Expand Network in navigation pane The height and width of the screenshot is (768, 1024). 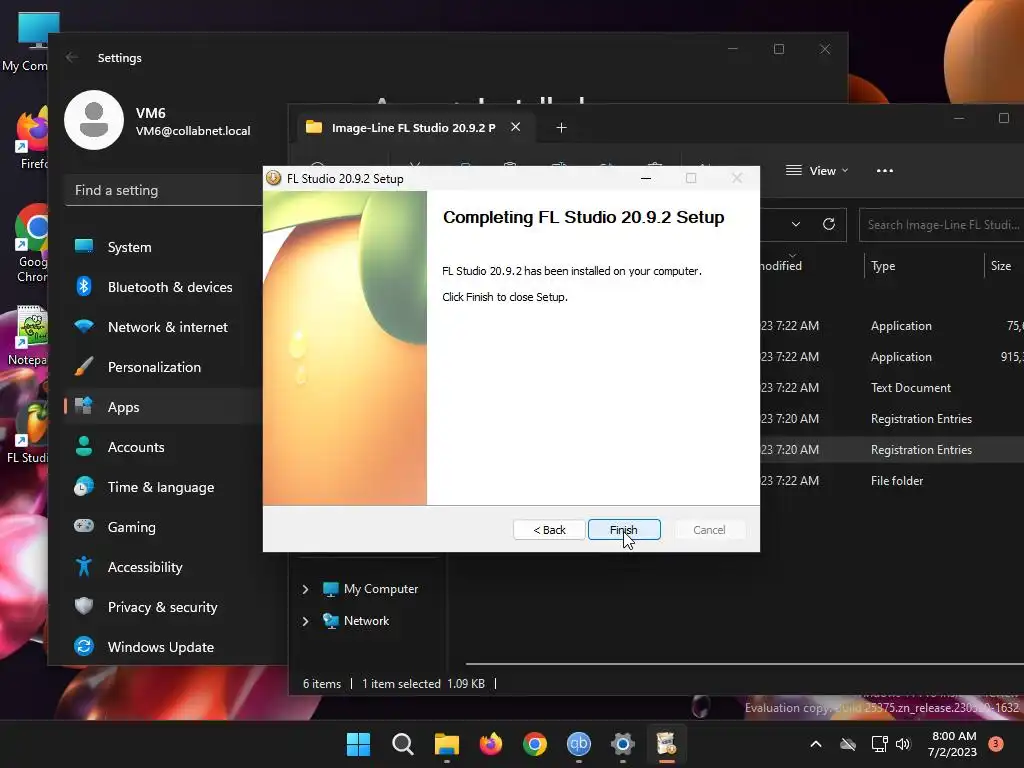point(305,621)
